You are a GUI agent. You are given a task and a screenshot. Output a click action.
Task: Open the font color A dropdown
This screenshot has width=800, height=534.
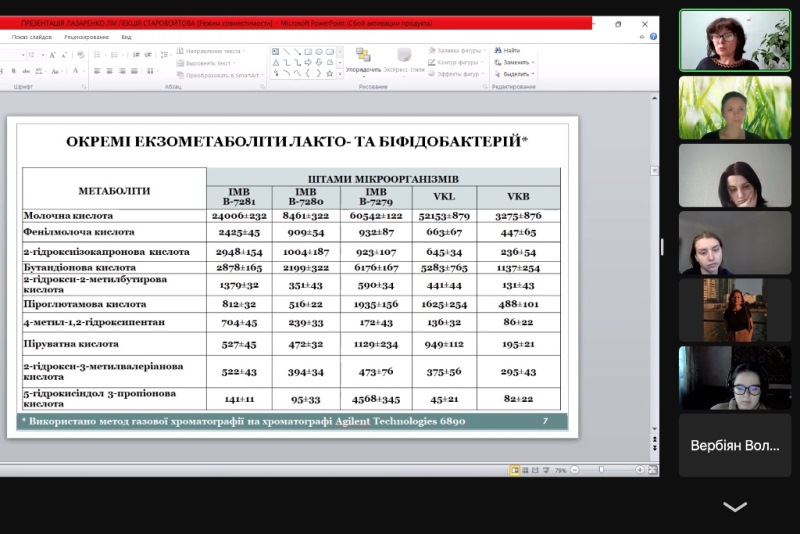(x=77, y=71)
